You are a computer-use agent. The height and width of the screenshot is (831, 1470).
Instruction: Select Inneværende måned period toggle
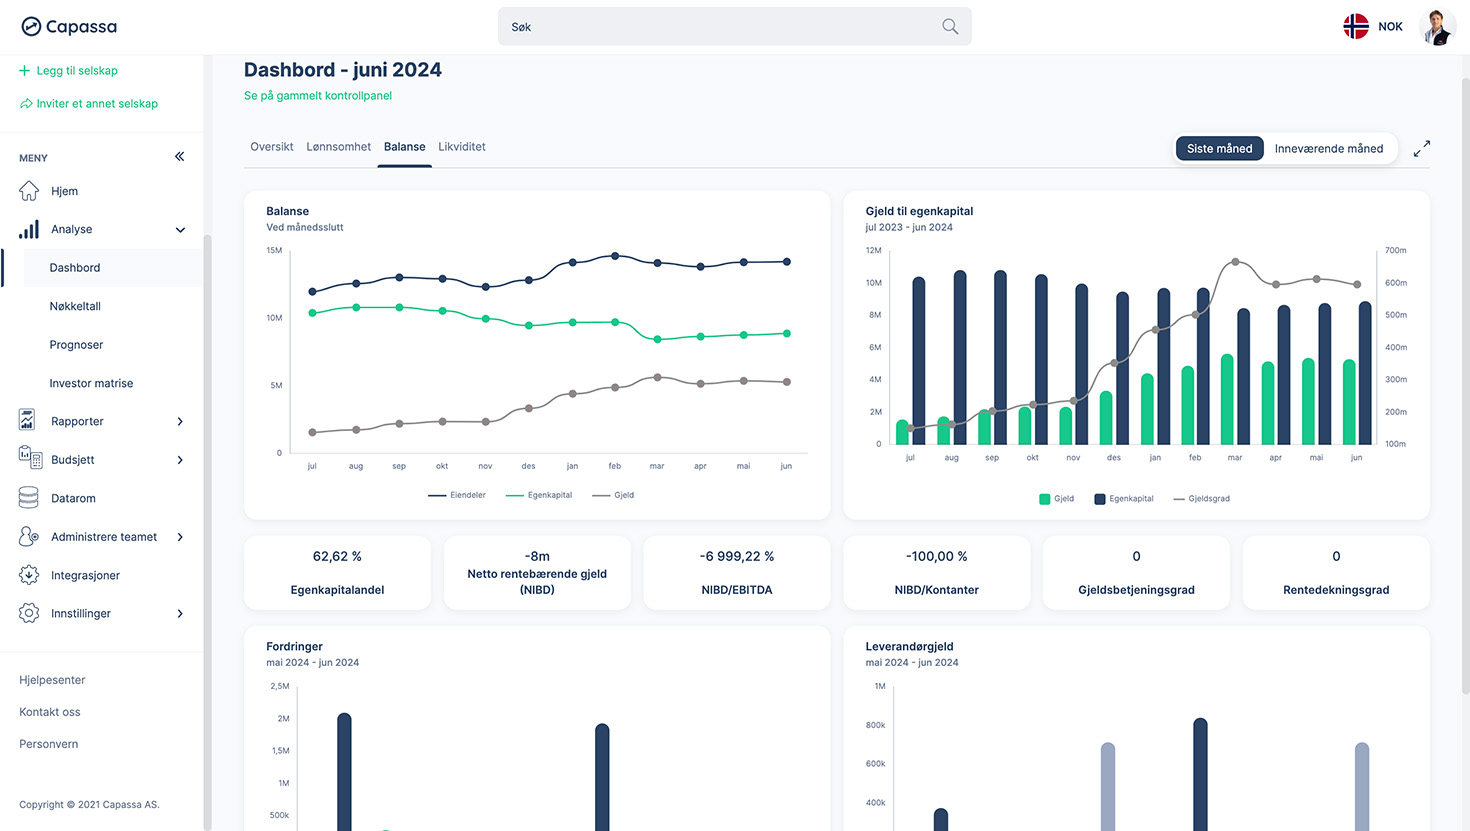1329,148
